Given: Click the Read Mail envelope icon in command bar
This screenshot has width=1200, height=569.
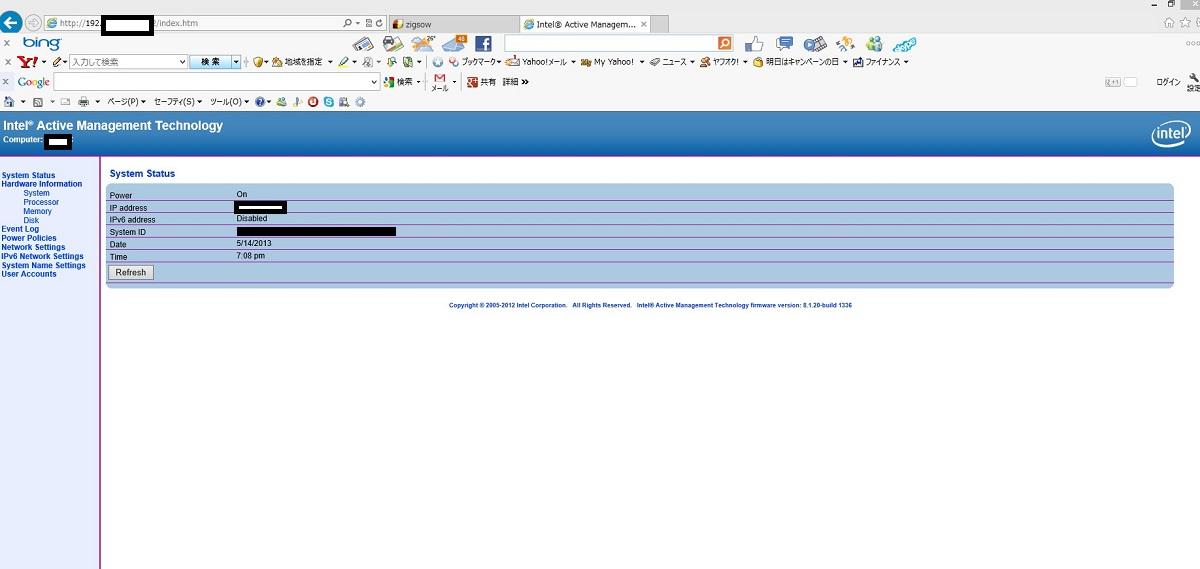Looking at the screenshot, I should pyautogui.click(x=65, y=101).
